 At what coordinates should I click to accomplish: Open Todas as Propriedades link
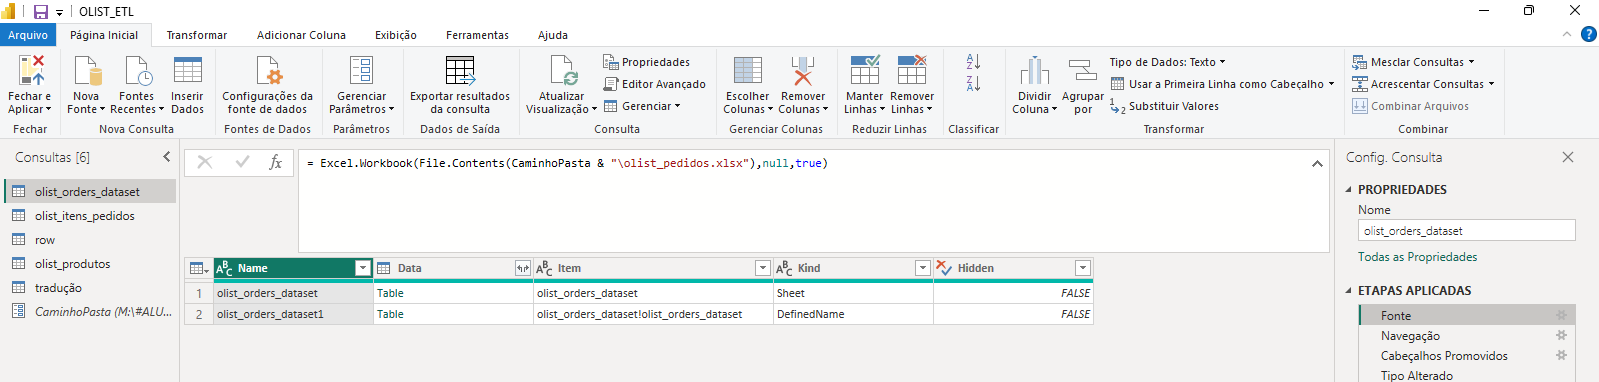pyautogui.click(x=1417, y=257)
